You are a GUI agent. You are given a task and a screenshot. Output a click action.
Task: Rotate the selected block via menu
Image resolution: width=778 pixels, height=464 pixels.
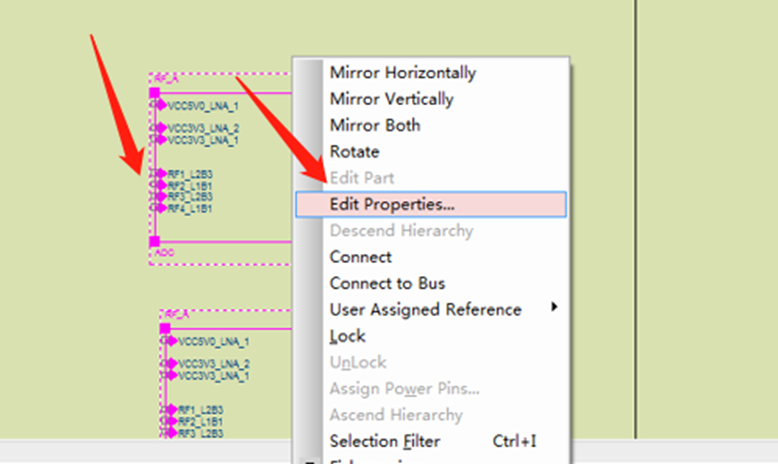pyautogui.click(x=354, y=152)
